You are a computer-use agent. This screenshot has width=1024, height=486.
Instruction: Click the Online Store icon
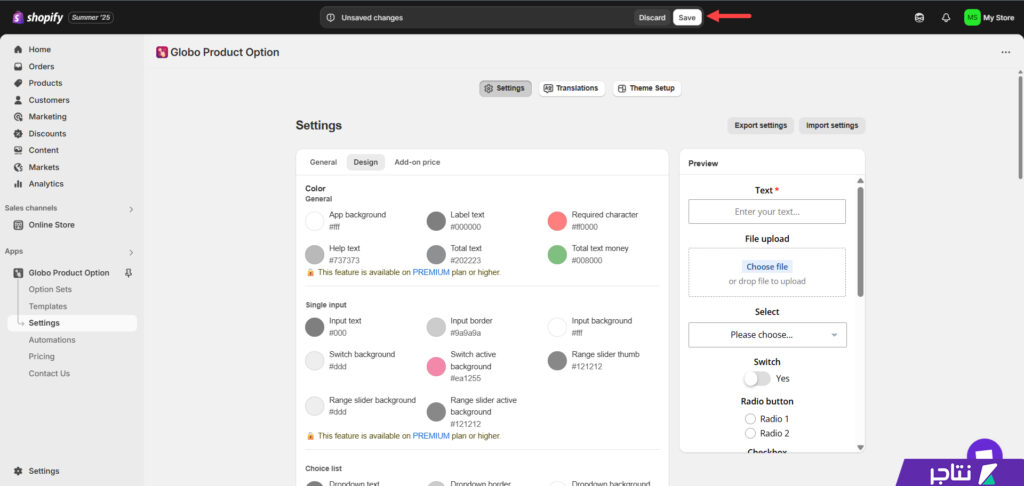point(18,225)
